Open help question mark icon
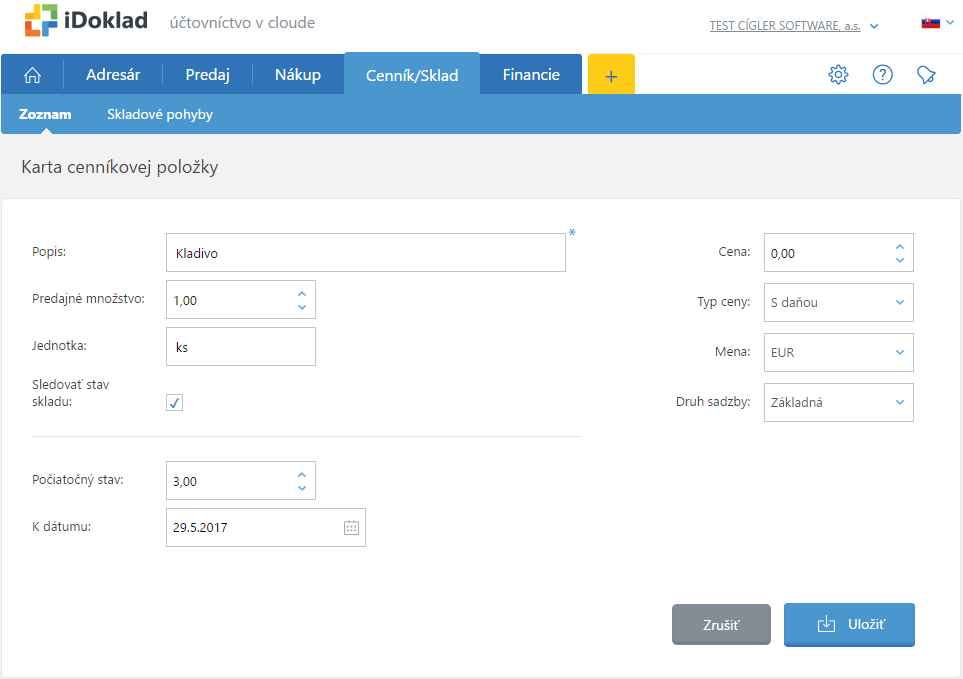Image resolution: width=963 pixels, height=679 pixels. click(882, 75)
